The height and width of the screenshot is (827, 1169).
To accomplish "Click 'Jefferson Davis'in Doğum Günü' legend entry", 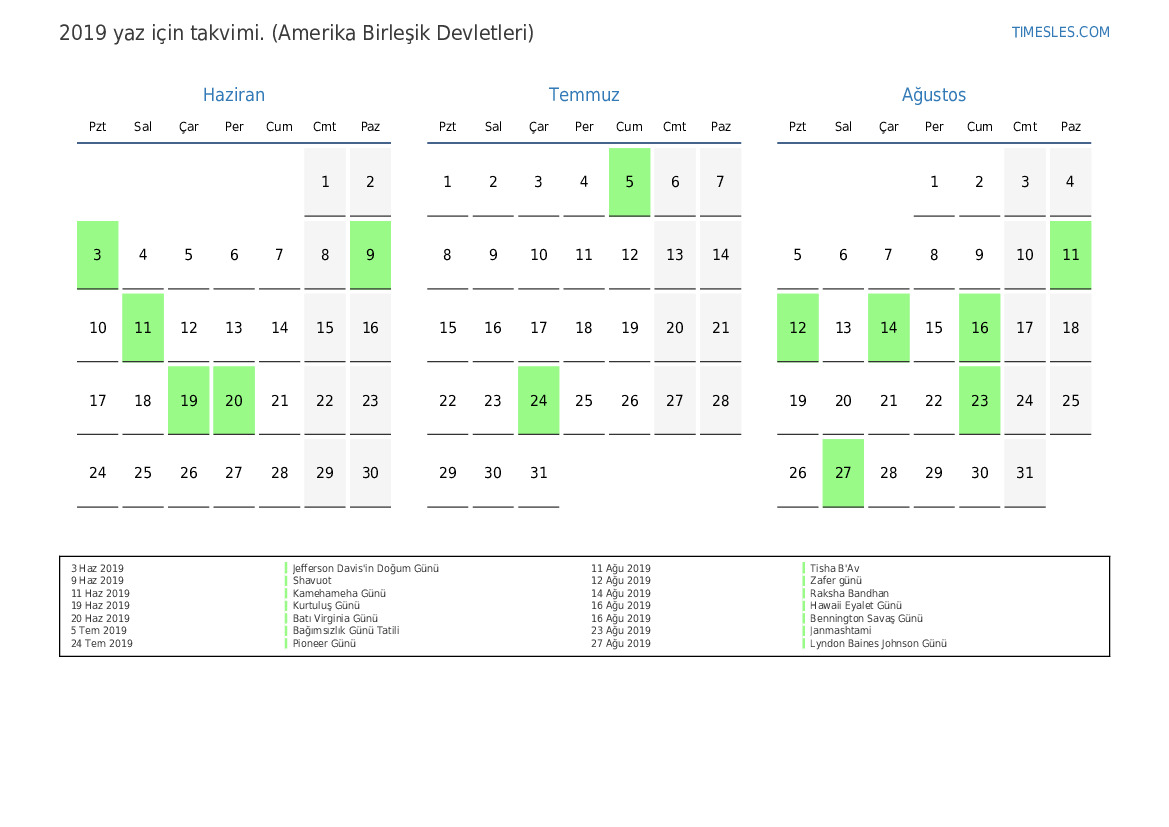I will pyautogui.click(x=365, y=569).
